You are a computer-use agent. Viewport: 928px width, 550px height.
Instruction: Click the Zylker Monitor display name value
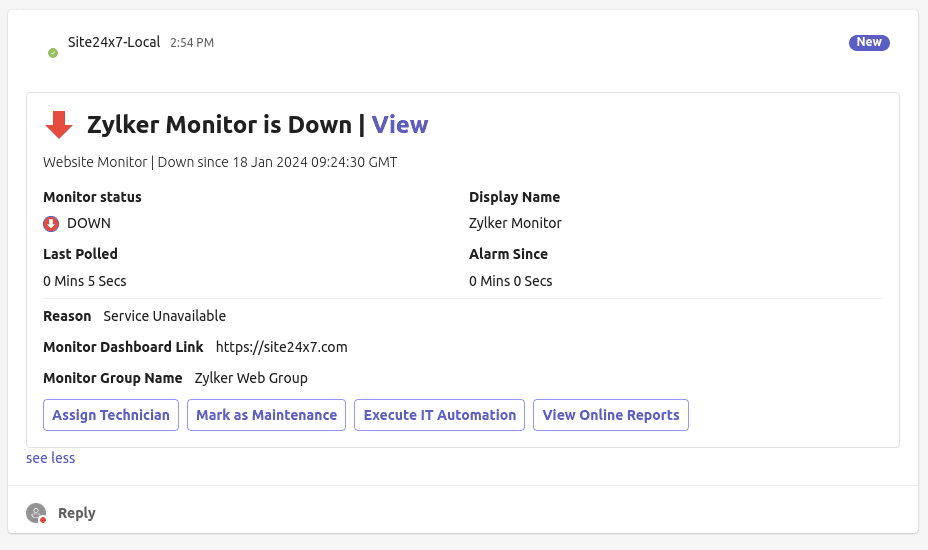click(515, 223)
